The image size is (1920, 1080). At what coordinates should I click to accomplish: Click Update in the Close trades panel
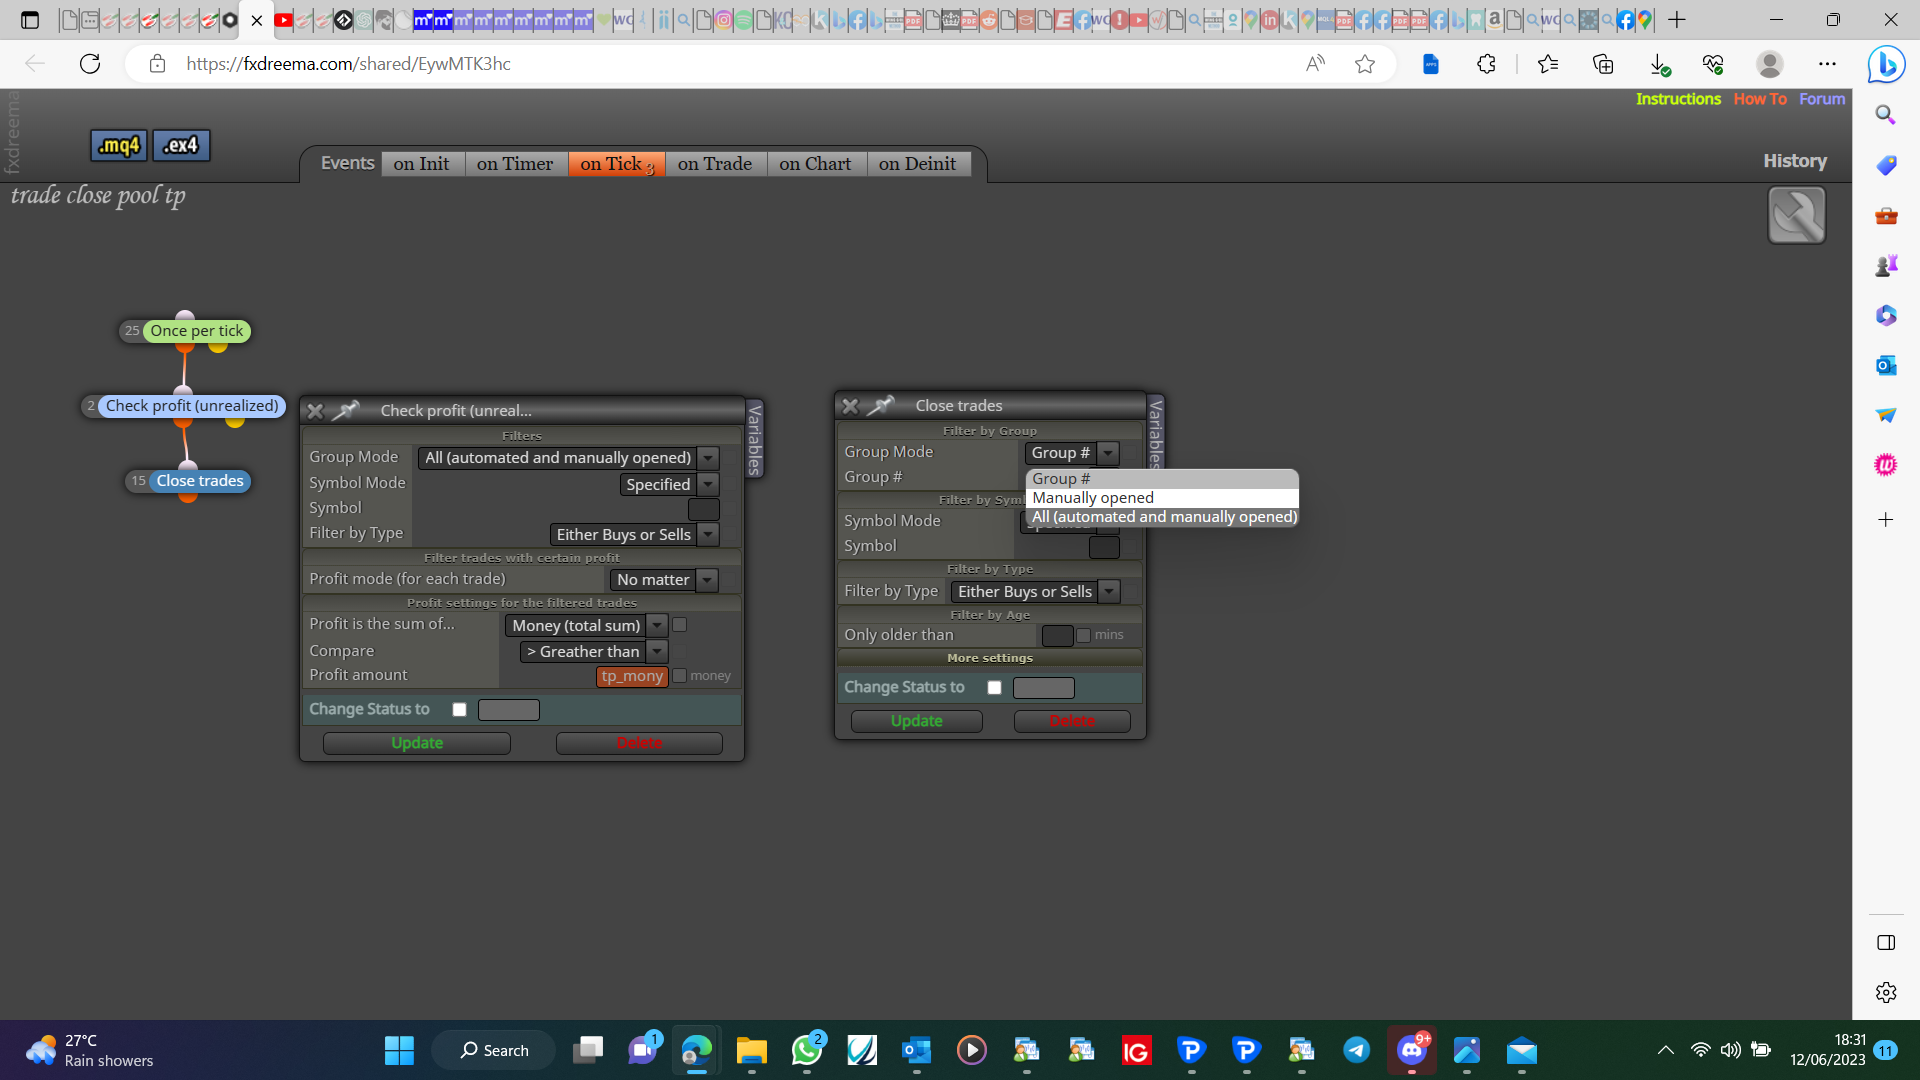click(x=917, y=721)
